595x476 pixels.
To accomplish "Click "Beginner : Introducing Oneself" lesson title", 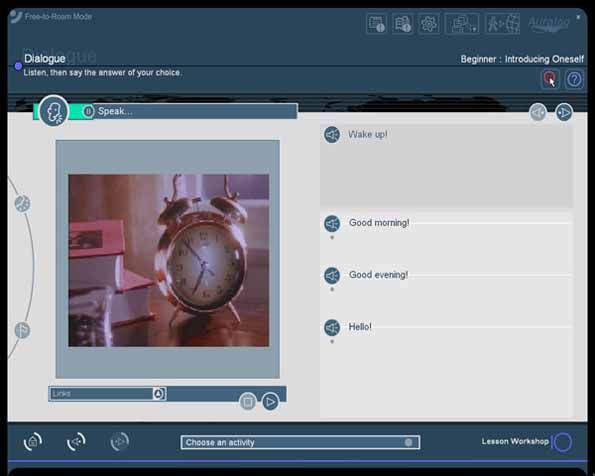I will click(522, 59).
